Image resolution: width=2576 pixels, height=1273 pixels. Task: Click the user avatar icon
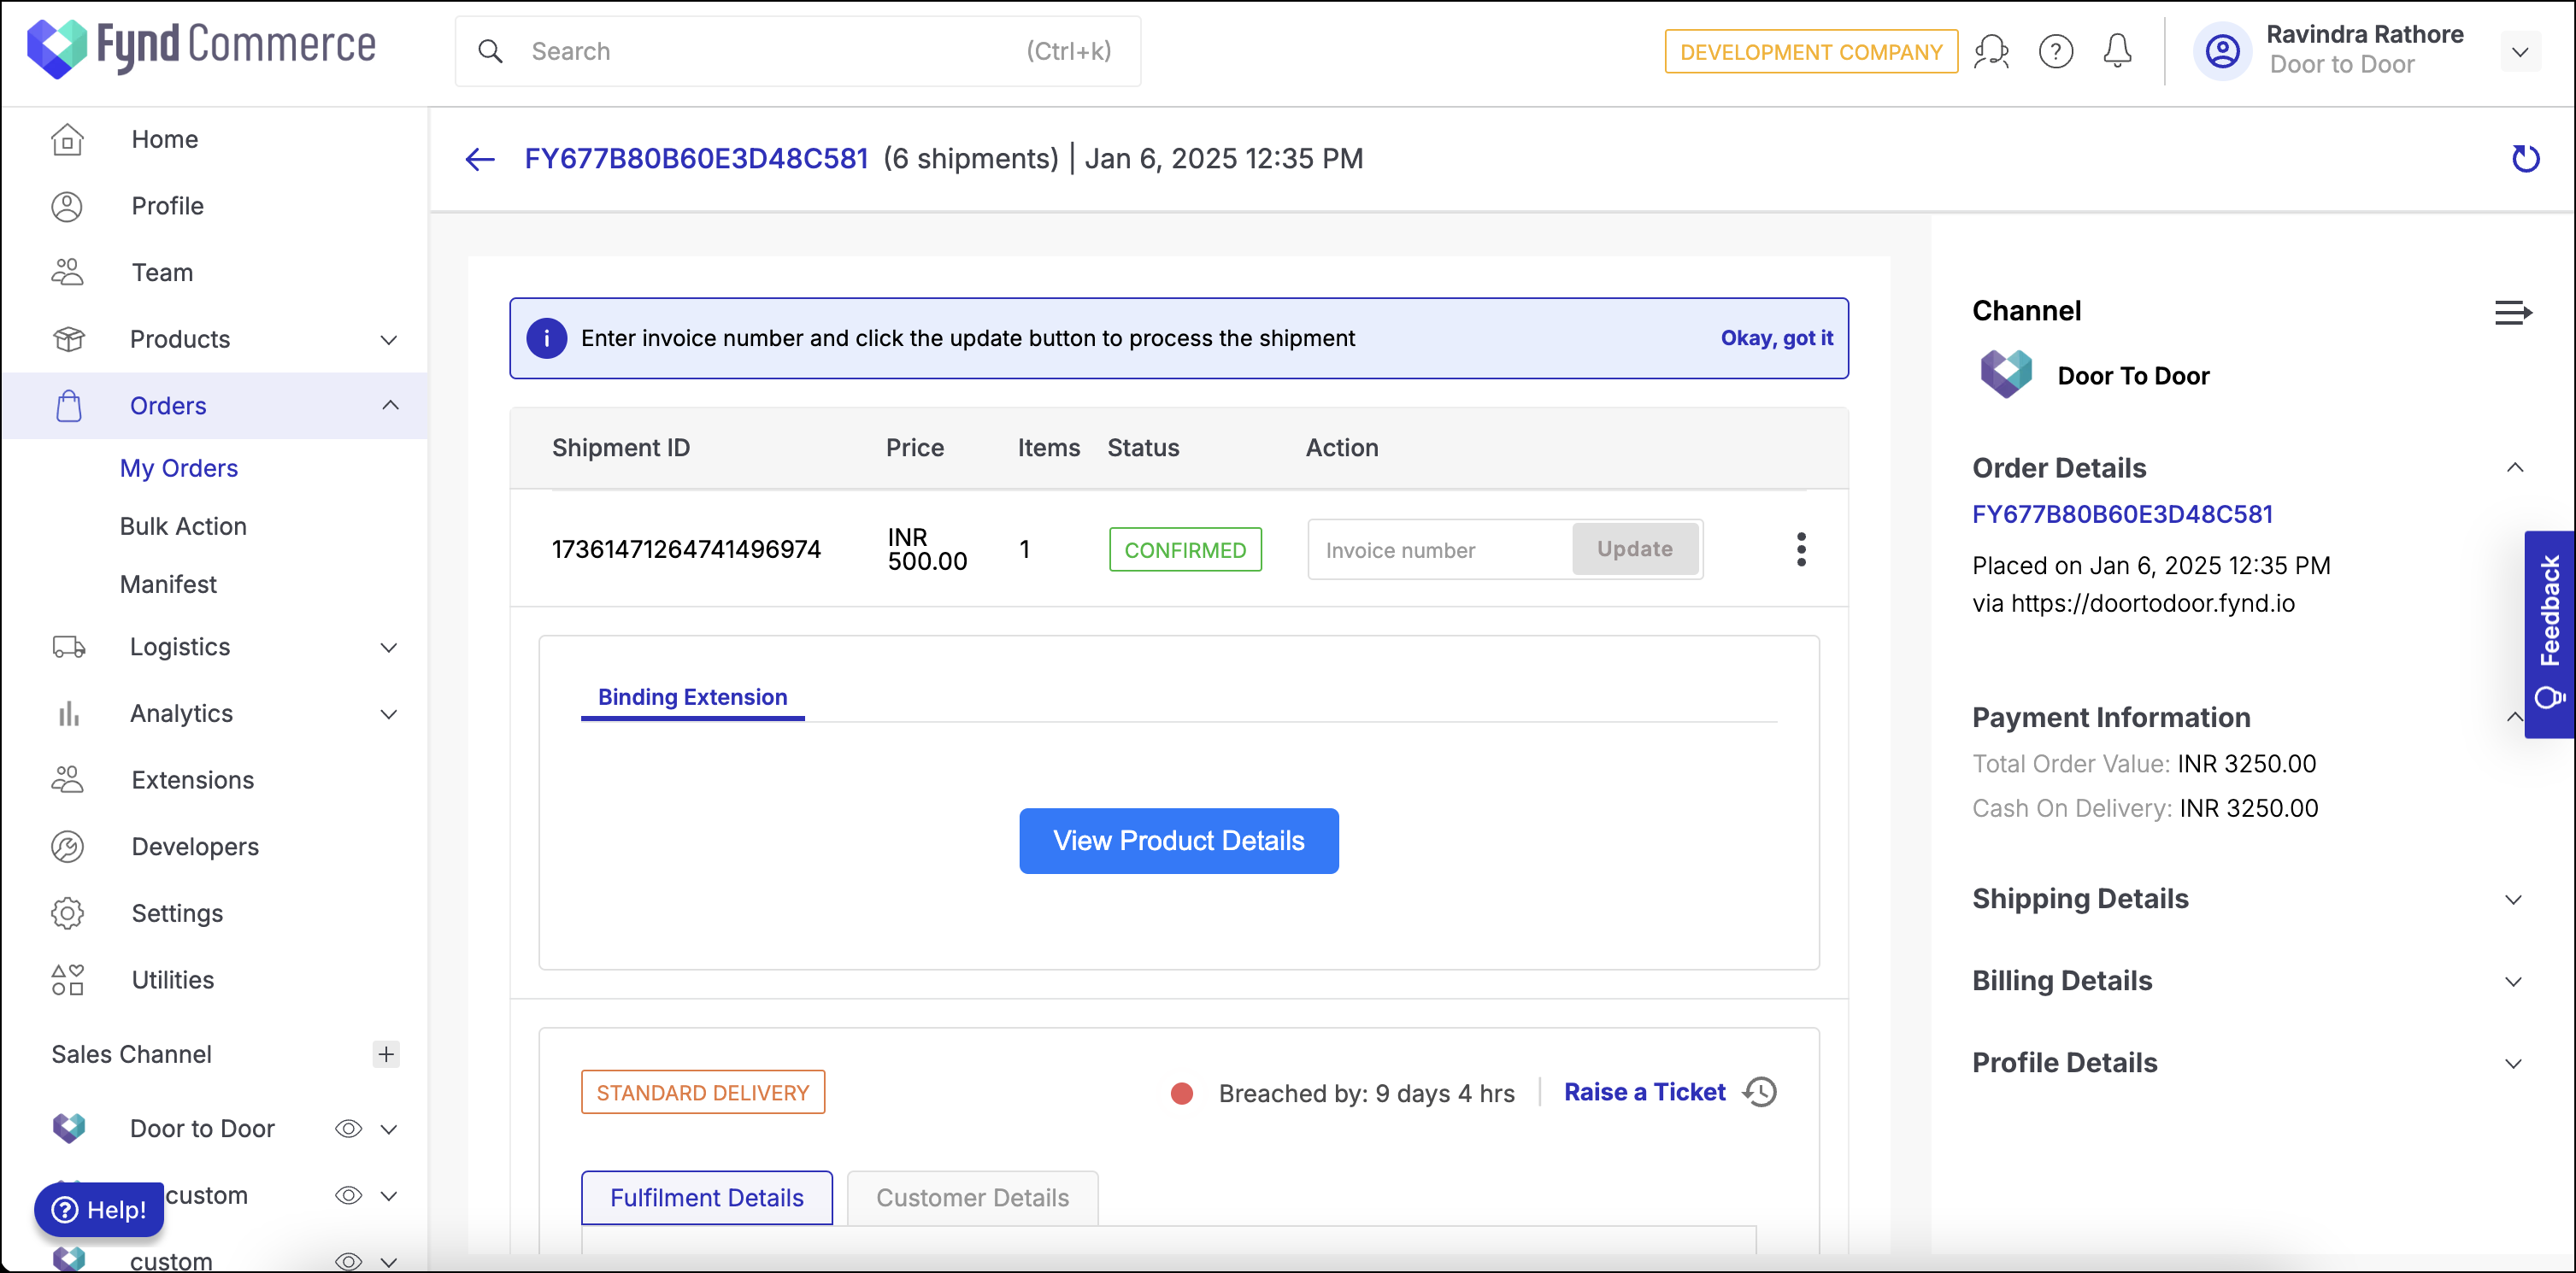pyautogui.click(x=2222, y=51)
